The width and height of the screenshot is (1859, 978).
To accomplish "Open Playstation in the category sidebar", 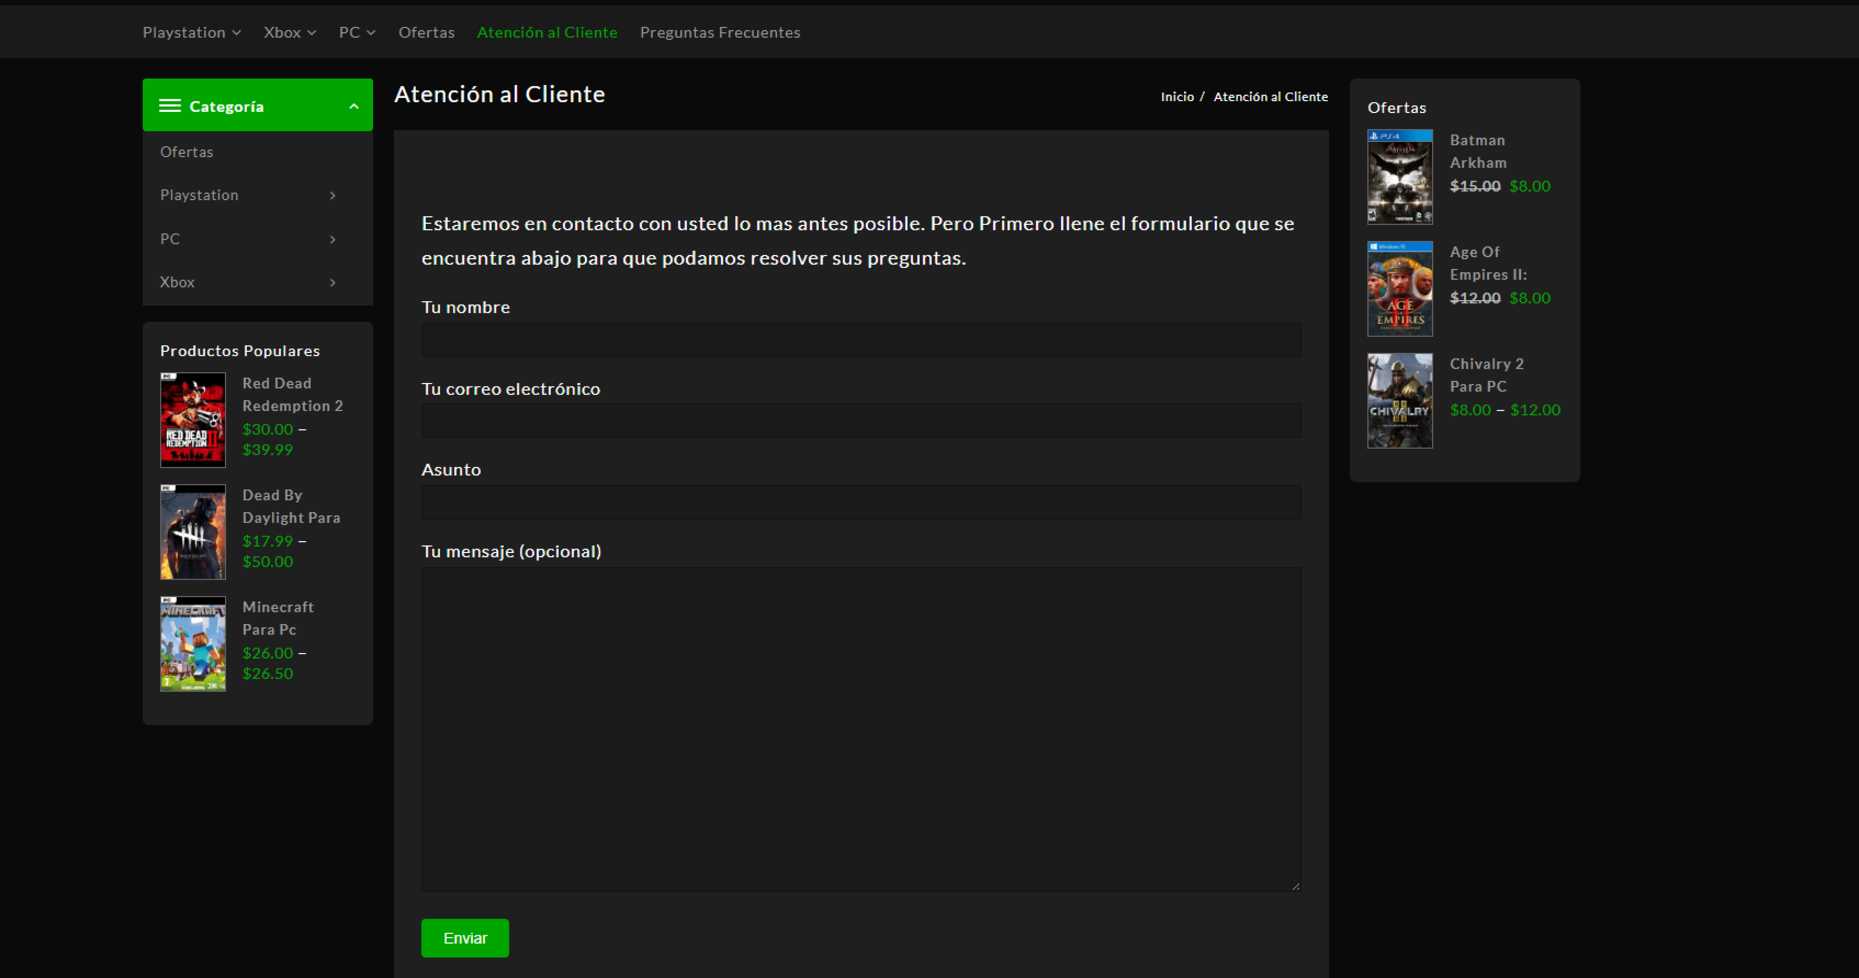I will tap(199, 195).
